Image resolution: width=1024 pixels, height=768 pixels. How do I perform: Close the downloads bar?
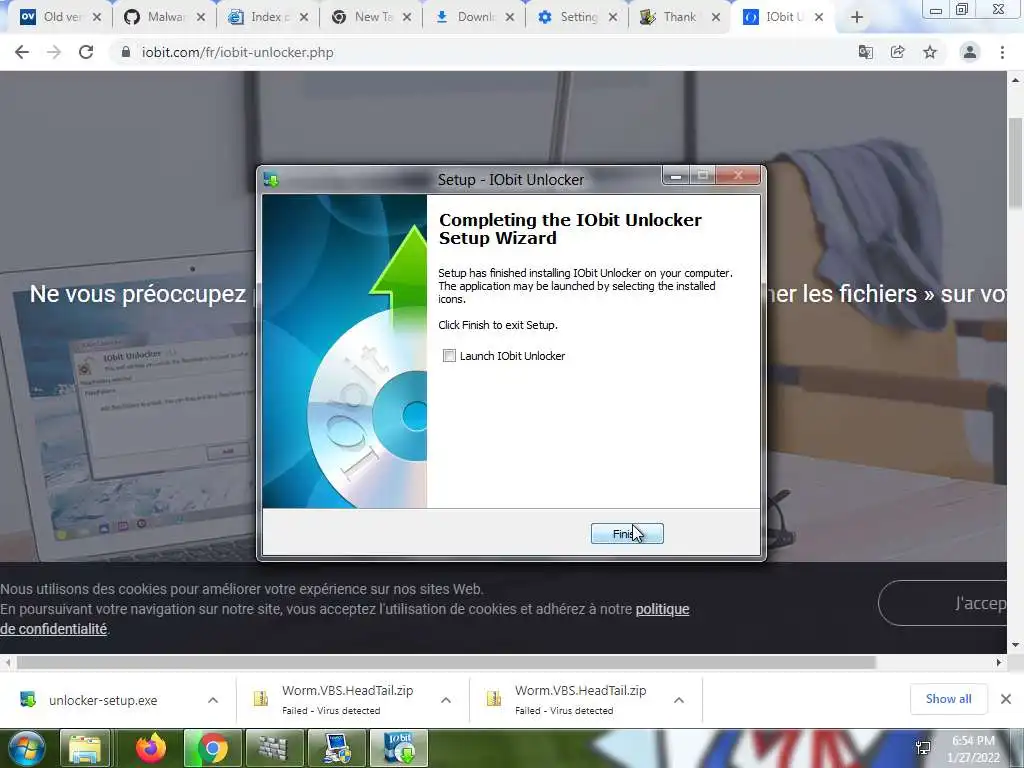[x=1006, y=699]
